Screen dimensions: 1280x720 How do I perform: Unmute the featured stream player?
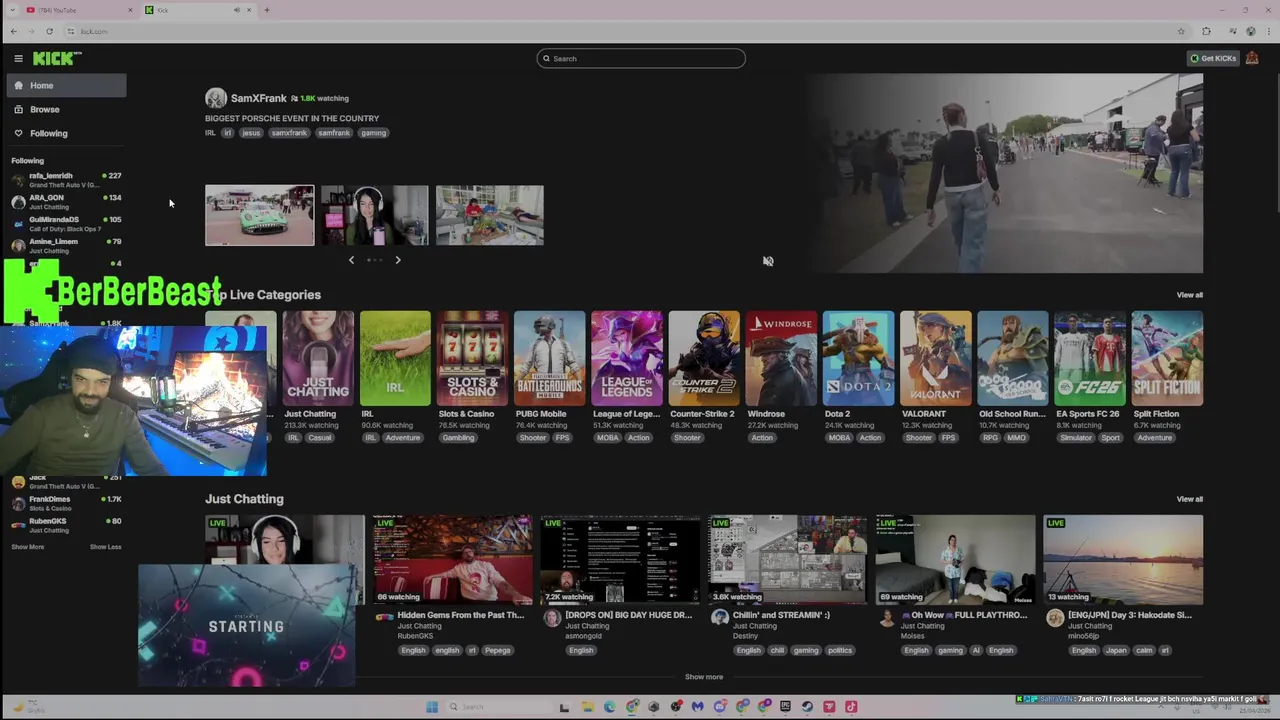768,261
